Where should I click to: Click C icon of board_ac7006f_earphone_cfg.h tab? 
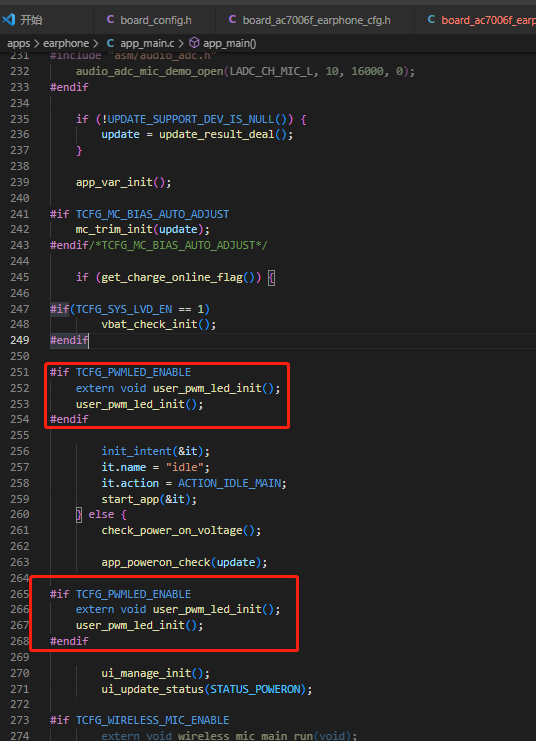(x=232, y=19)
